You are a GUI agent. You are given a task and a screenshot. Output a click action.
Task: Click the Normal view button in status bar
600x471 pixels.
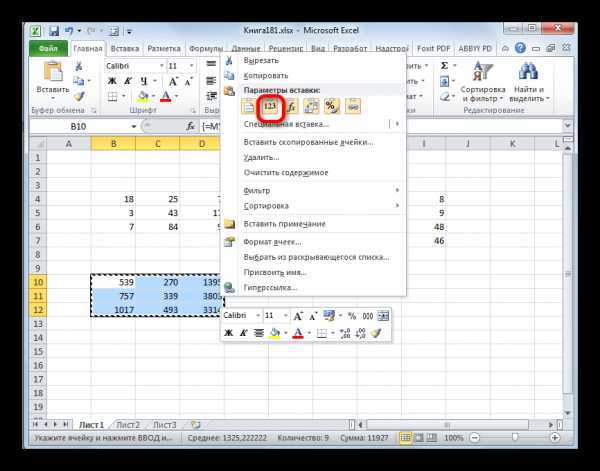point(405,438)
